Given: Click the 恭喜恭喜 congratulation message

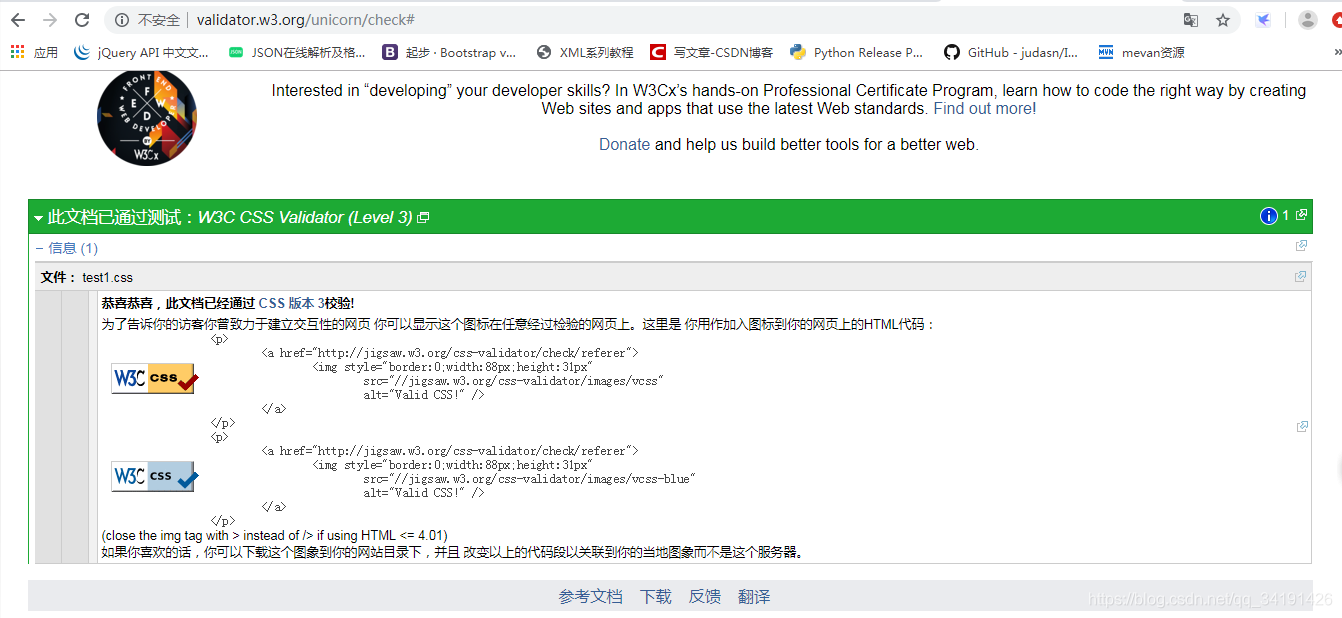Looking at the screenshot, I should 228,303.
